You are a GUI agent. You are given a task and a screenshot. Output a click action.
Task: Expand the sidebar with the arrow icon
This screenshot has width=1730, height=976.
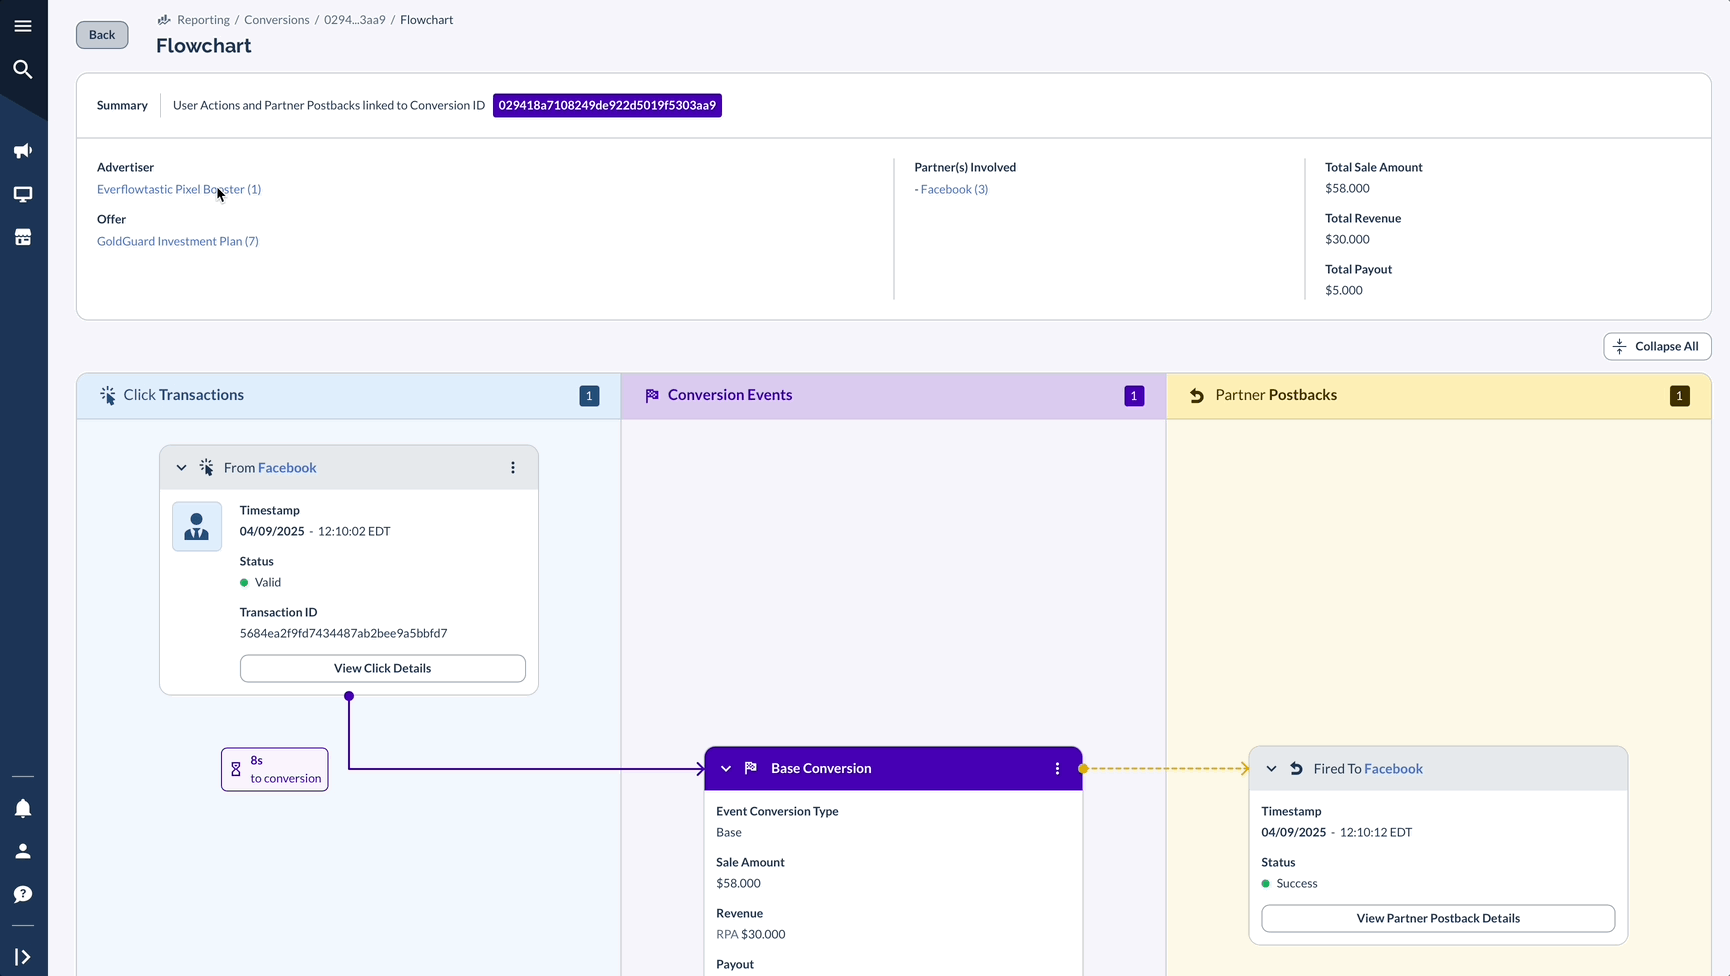click(23, 957)
